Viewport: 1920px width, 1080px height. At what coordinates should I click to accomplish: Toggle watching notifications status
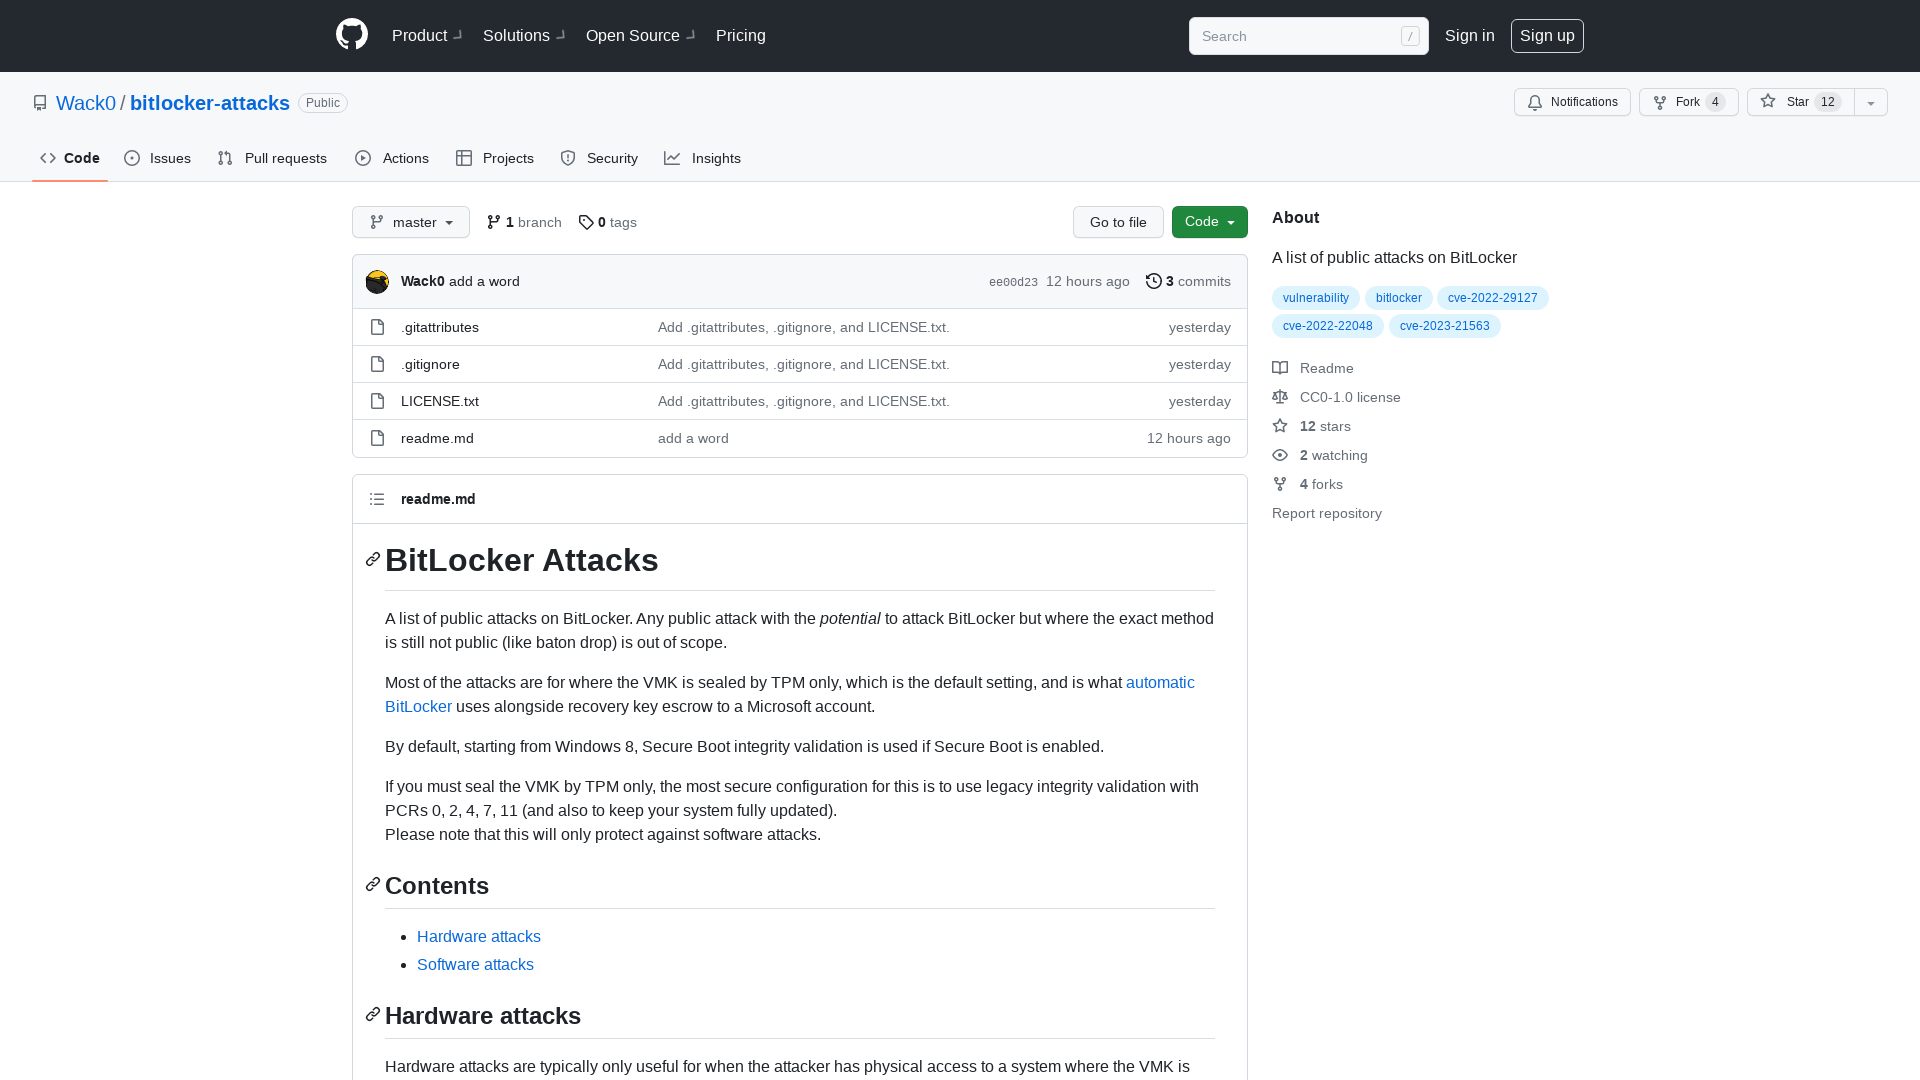coord(1572,102)
